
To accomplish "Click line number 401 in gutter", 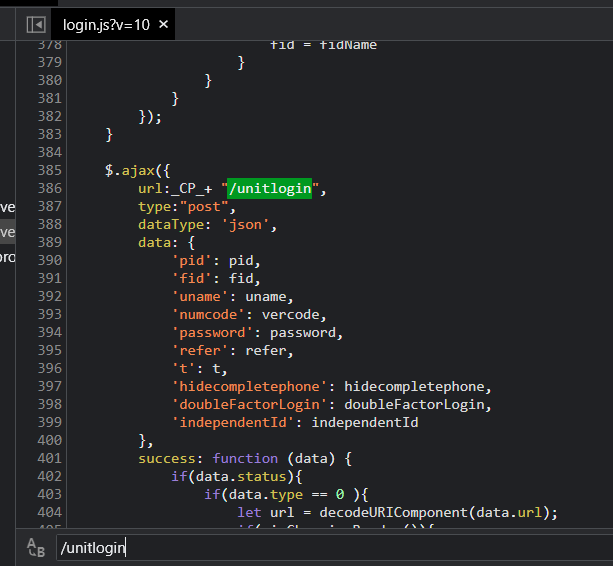I will pyautogui.click(x=50, y=458).
